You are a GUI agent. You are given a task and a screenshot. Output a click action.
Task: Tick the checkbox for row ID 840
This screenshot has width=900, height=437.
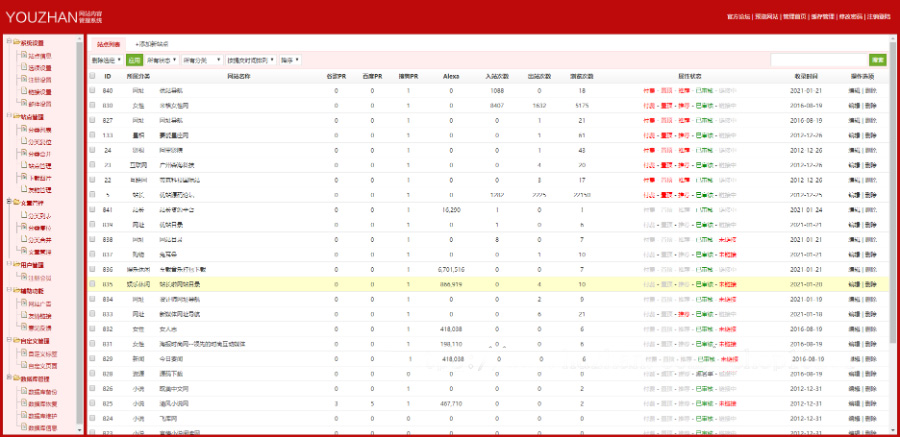pos(92,90)
